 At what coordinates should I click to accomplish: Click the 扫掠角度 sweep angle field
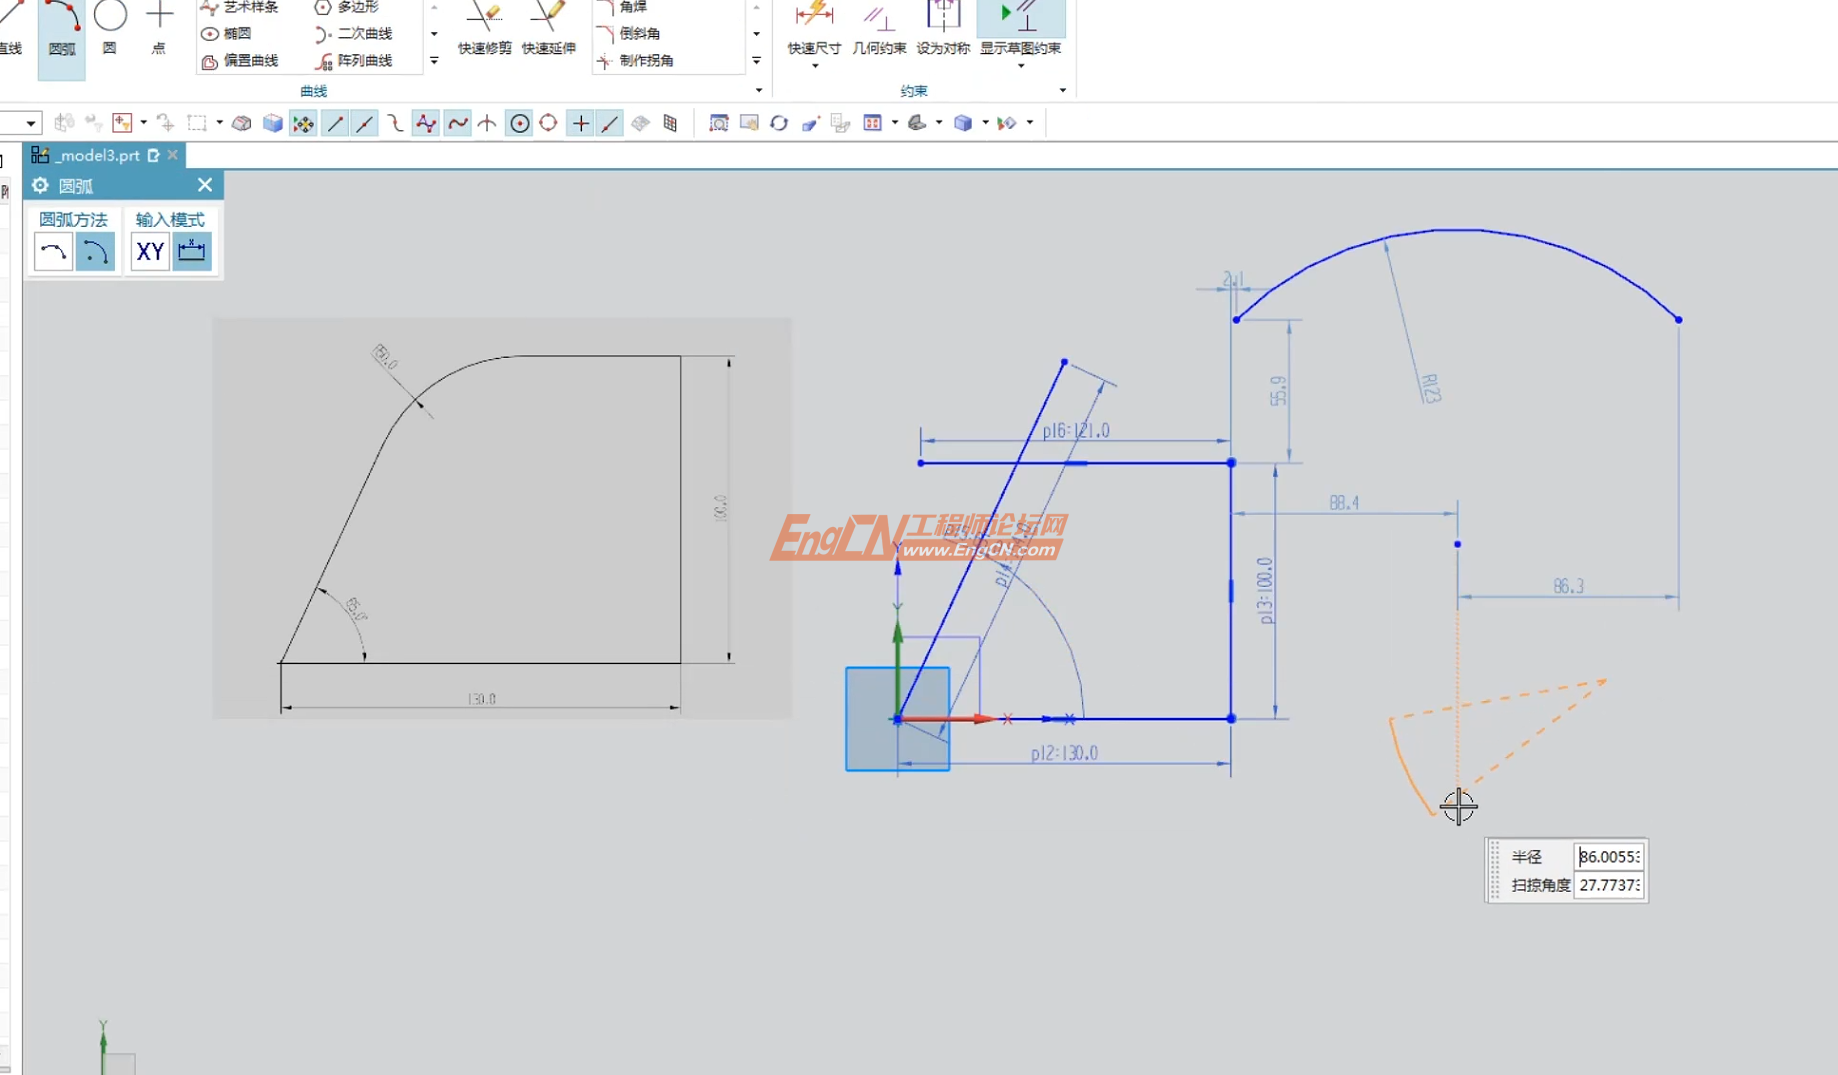click(1608, 885)
